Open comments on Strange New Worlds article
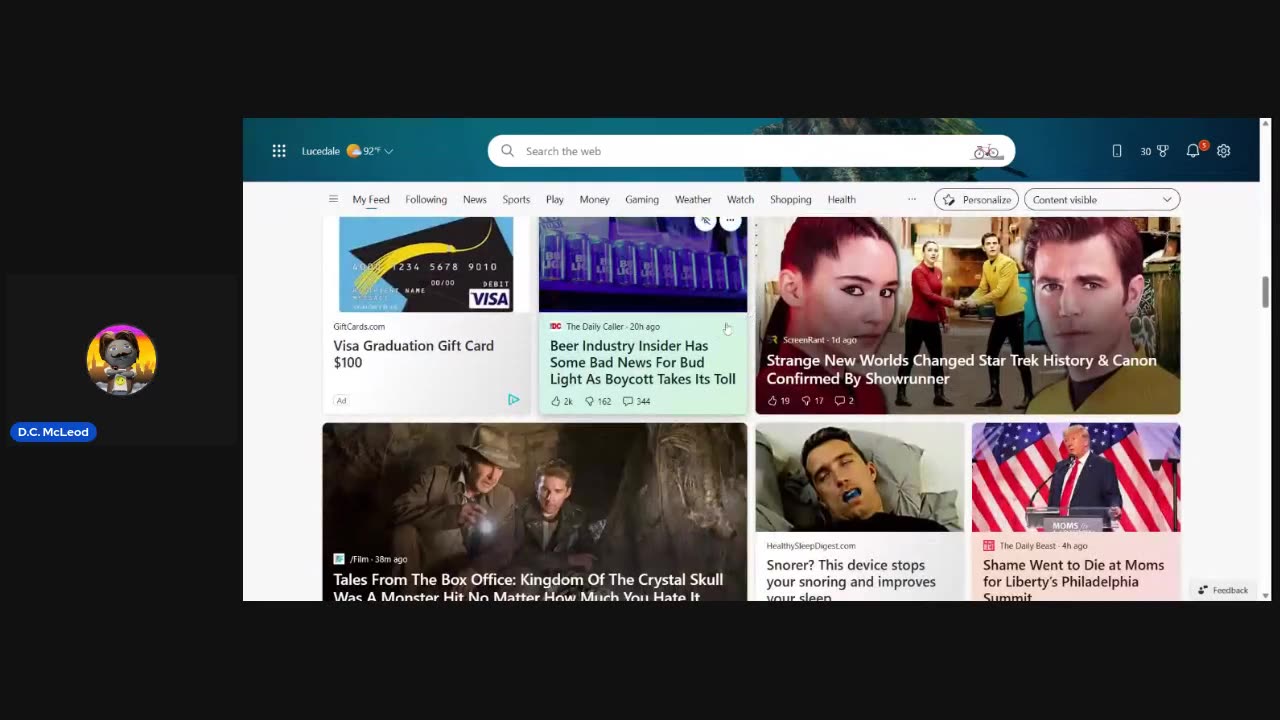This screenshot has width=1280, height=720. 839,401
